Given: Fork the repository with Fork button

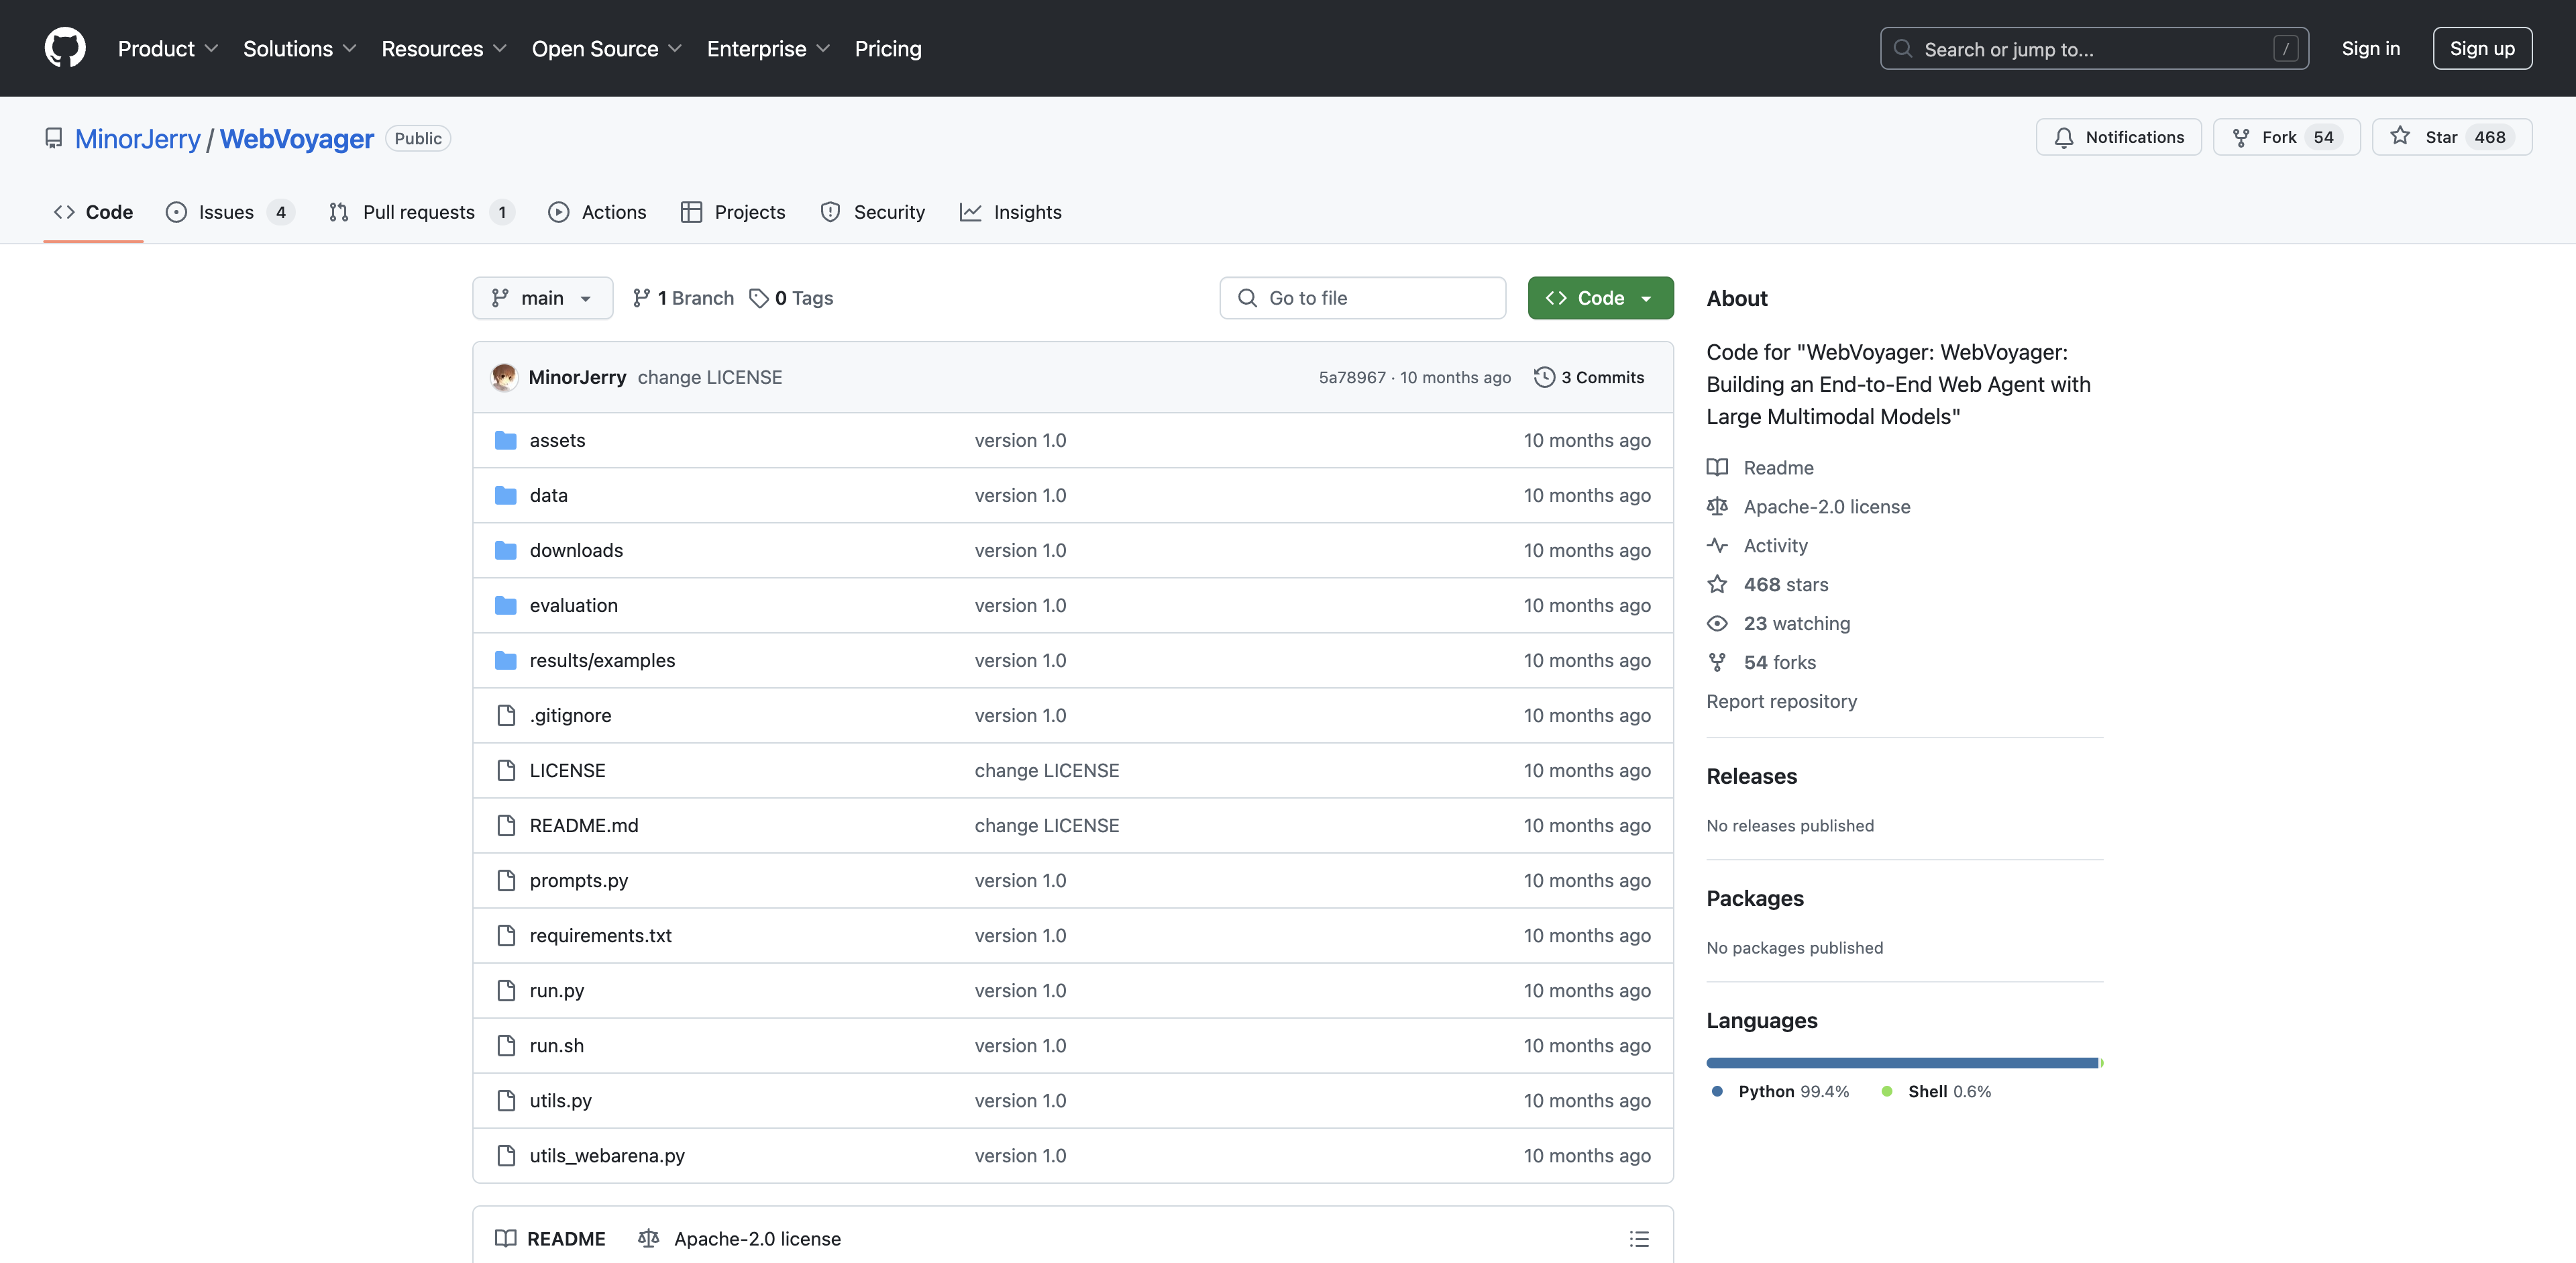Looking at the screenshot, I should [2286, 137].
